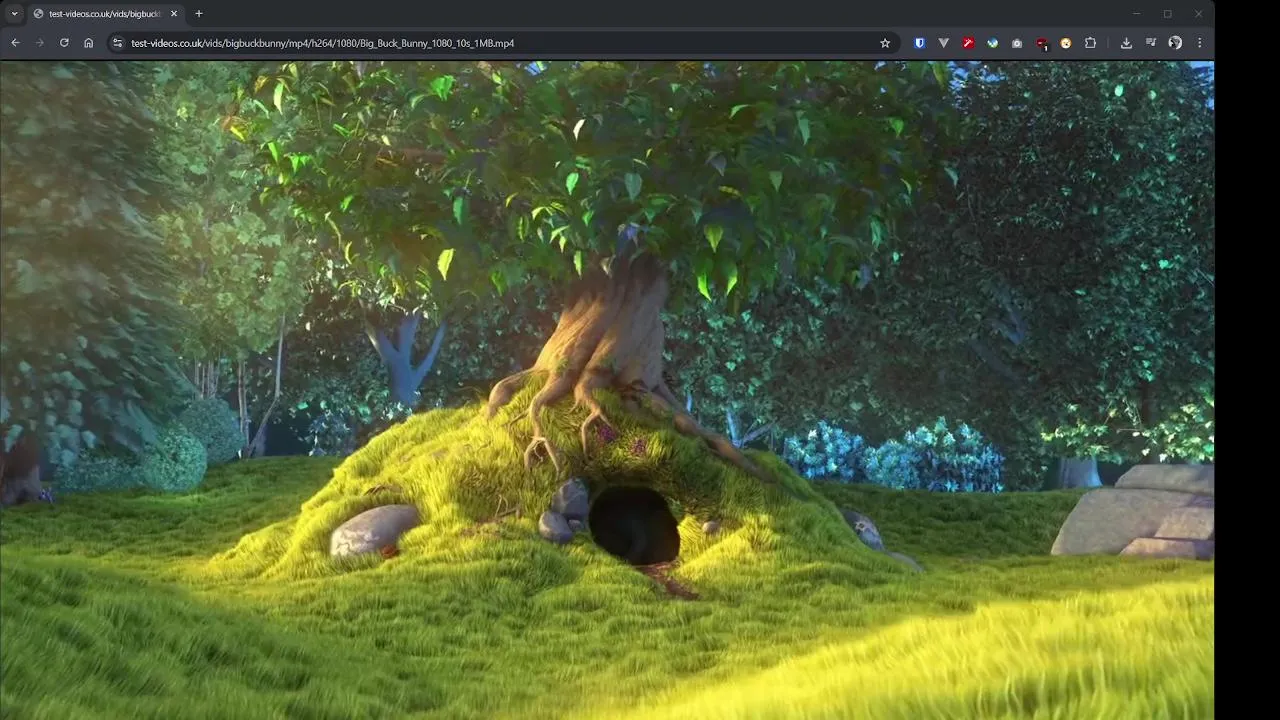Maximize the browser window
Image resolution: width=1280 pixels, height=720 pixels.
[1167, 14]
